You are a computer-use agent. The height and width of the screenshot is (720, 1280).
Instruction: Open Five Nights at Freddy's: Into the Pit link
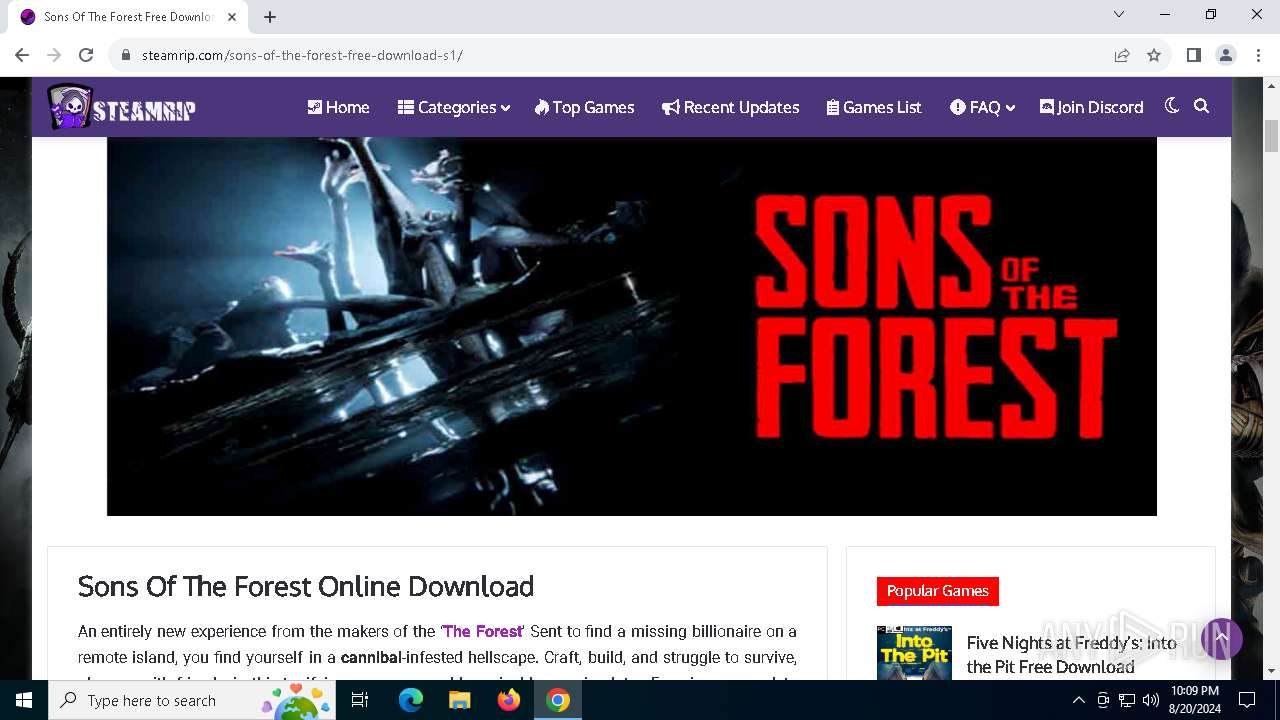coord(1071,654)
